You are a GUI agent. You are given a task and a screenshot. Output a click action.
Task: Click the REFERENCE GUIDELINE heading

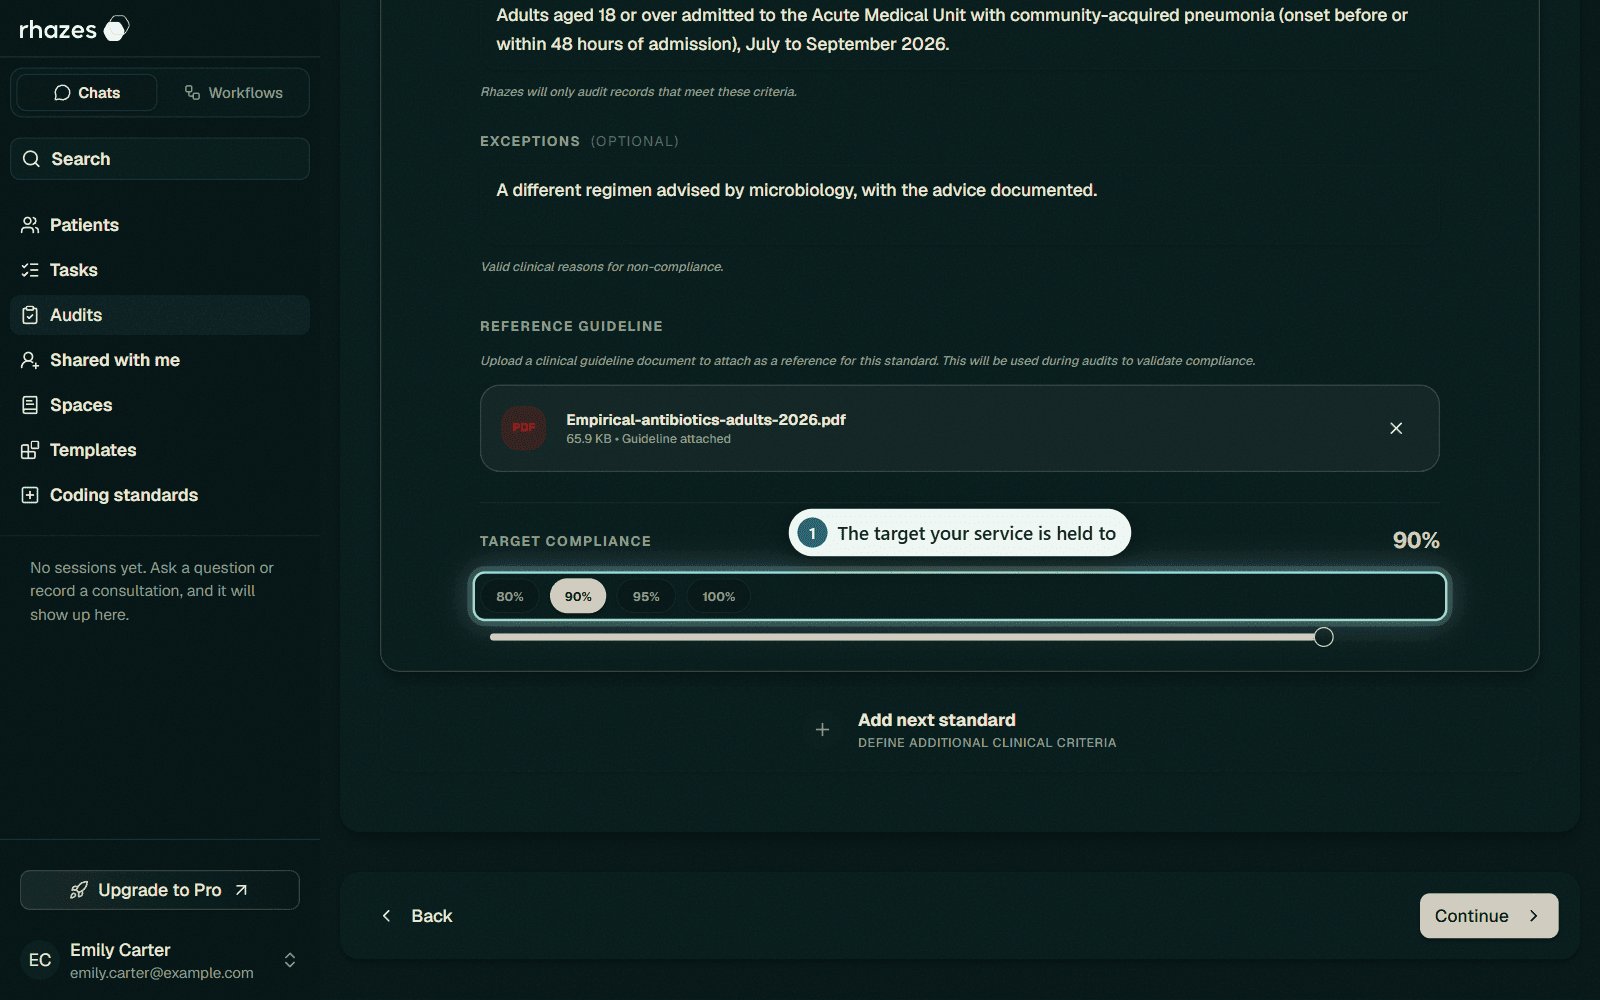point(571,326)
